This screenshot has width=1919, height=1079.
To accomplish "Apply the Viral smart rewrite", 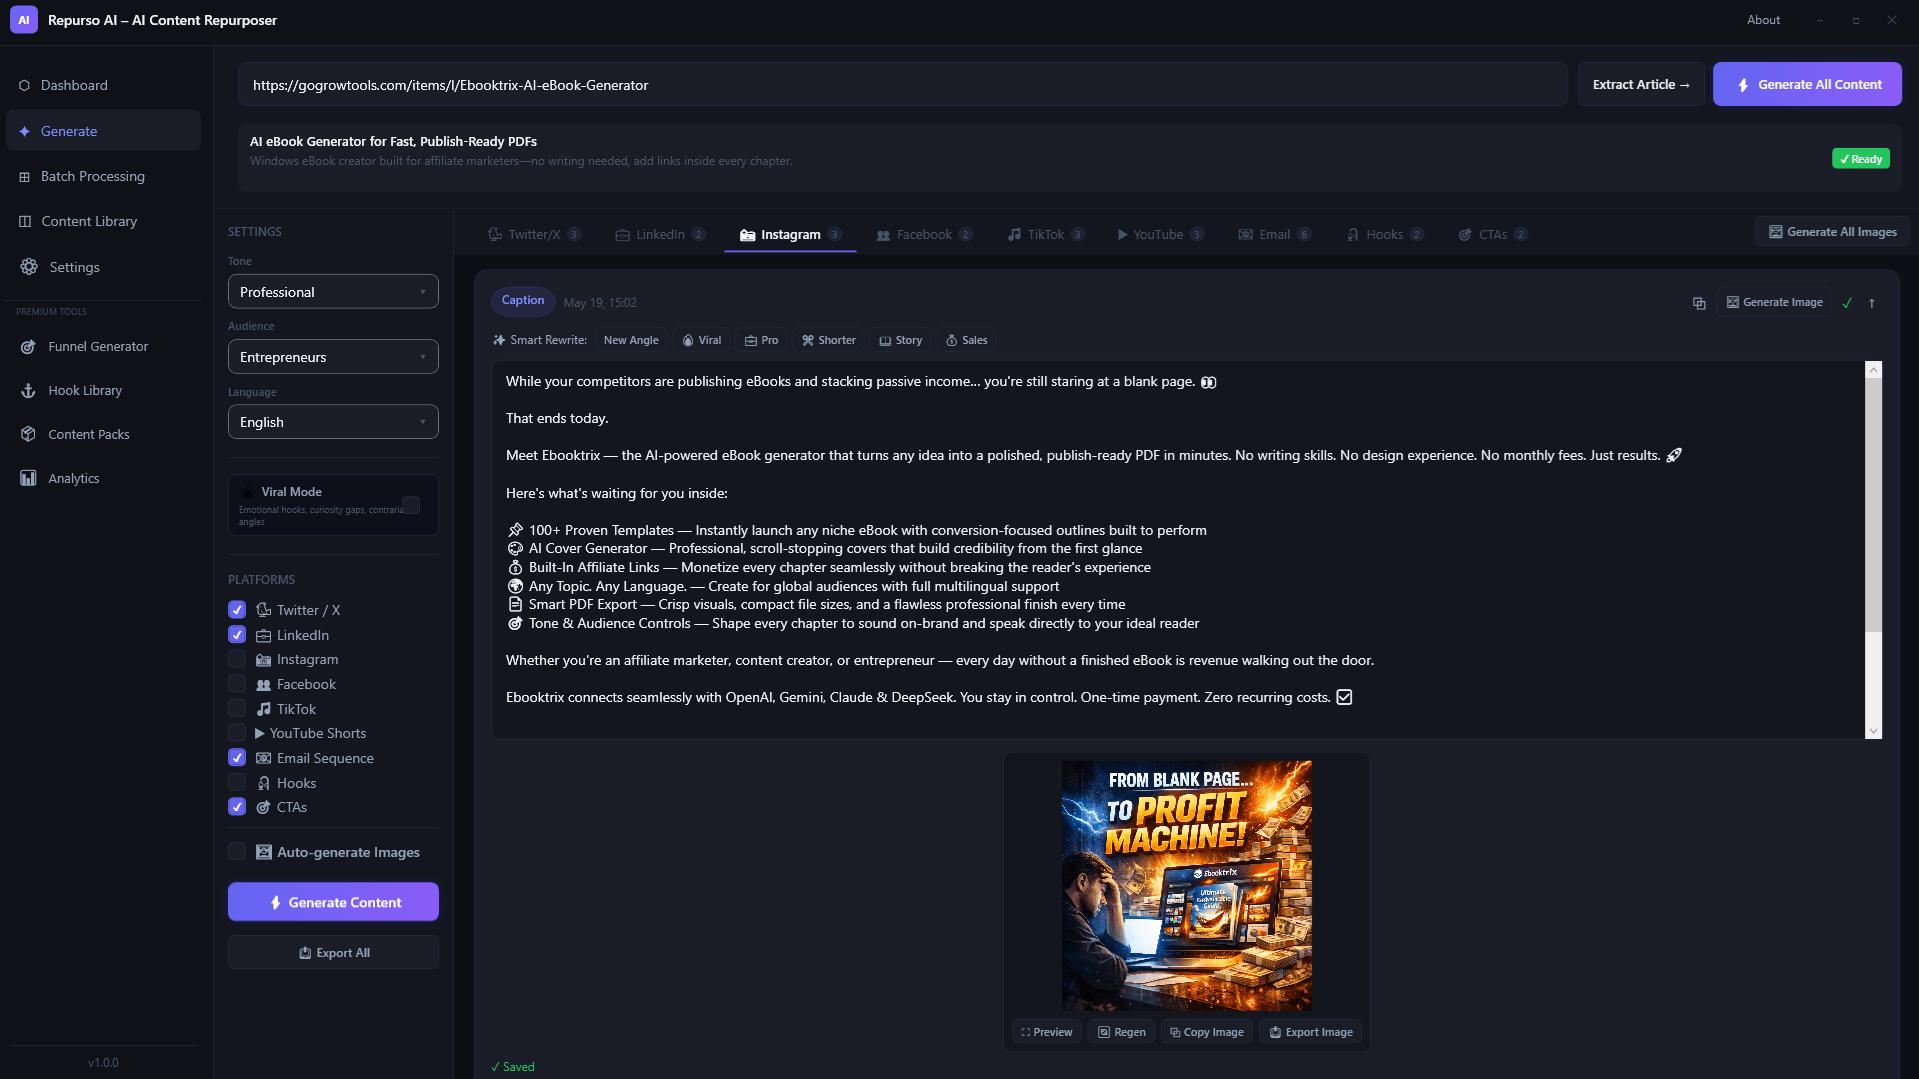I will pyautogui.click(x=702, y=340).
